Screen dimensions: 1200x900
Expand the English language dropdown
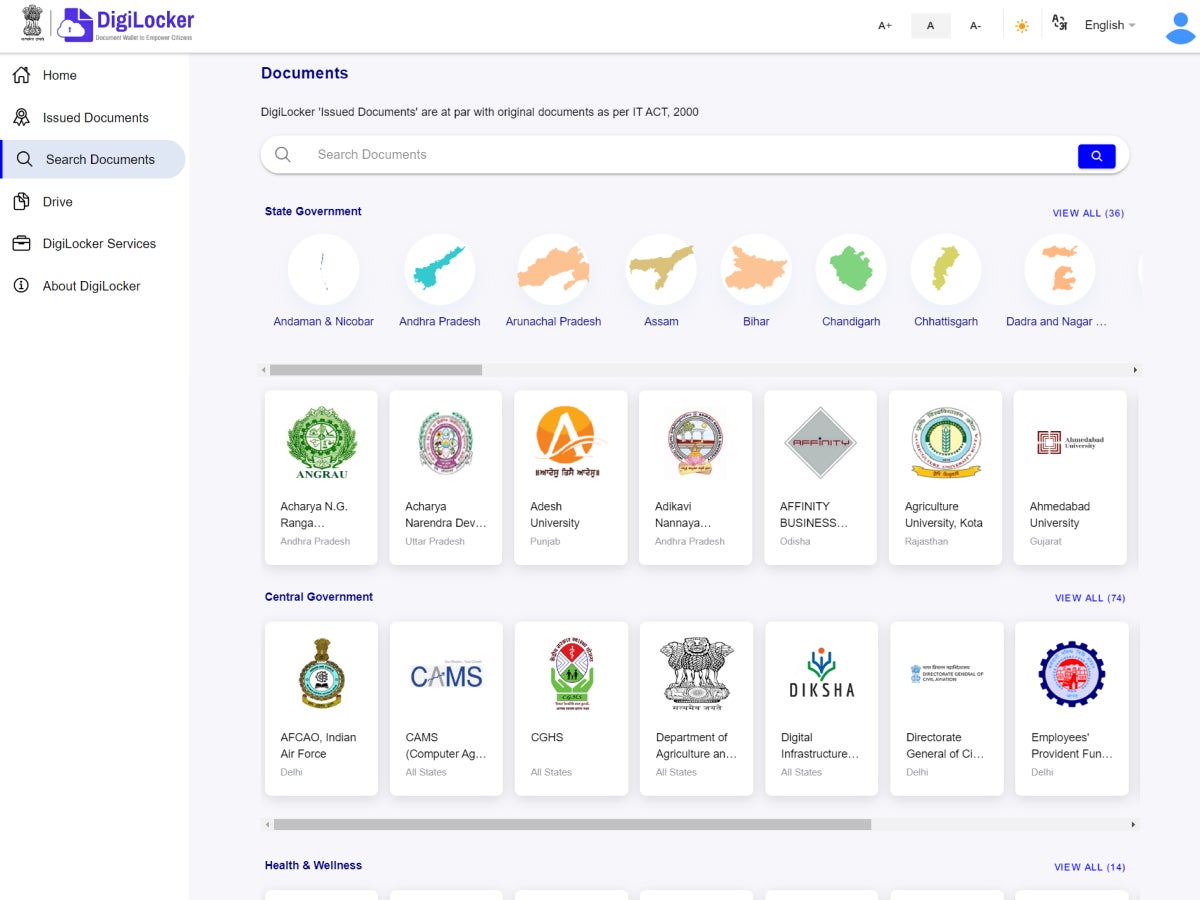pos(1109,25)
